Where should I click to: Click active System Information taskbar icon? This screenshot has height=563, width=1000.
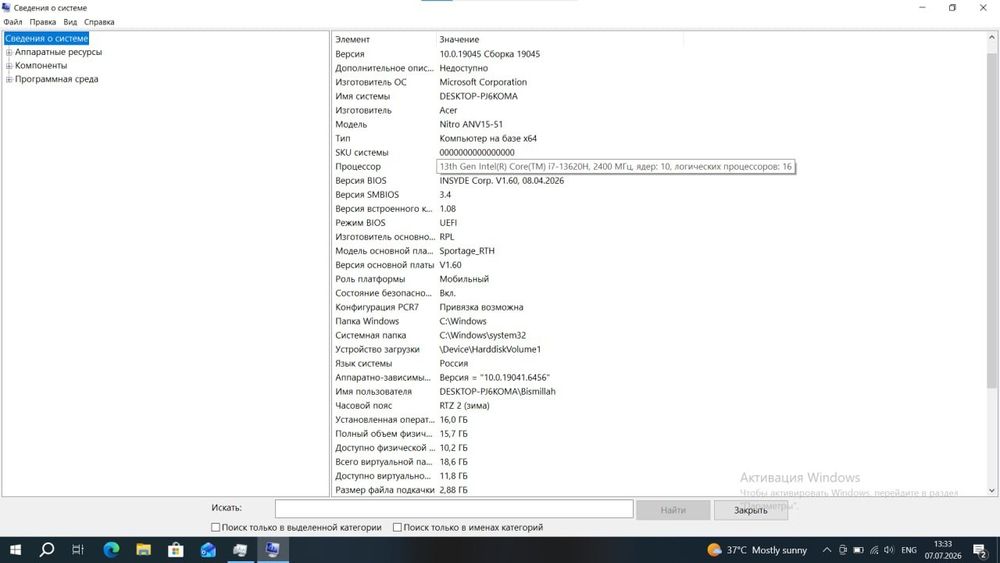tap(272, 550)
